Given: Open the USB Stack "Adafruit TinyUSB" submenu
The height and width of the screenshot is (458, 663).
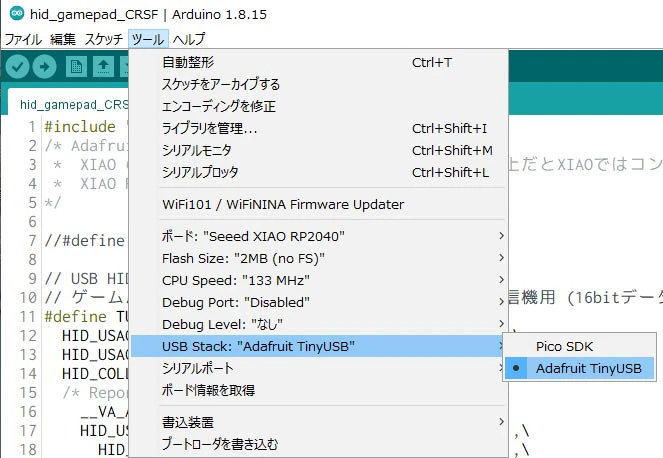Looking at the screenshot, I should [x=318, y=346].
